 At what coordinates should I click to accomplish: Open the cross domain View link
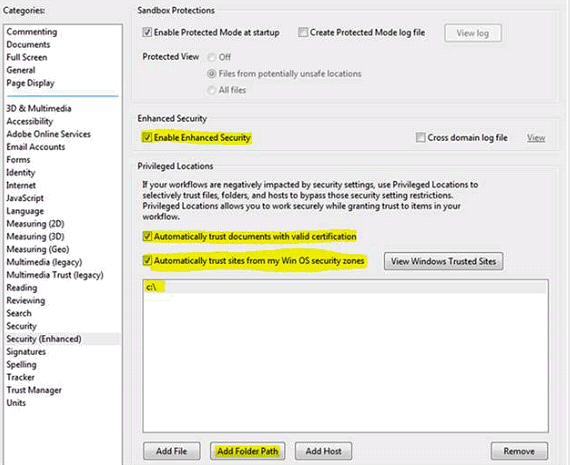pos(536,138)
